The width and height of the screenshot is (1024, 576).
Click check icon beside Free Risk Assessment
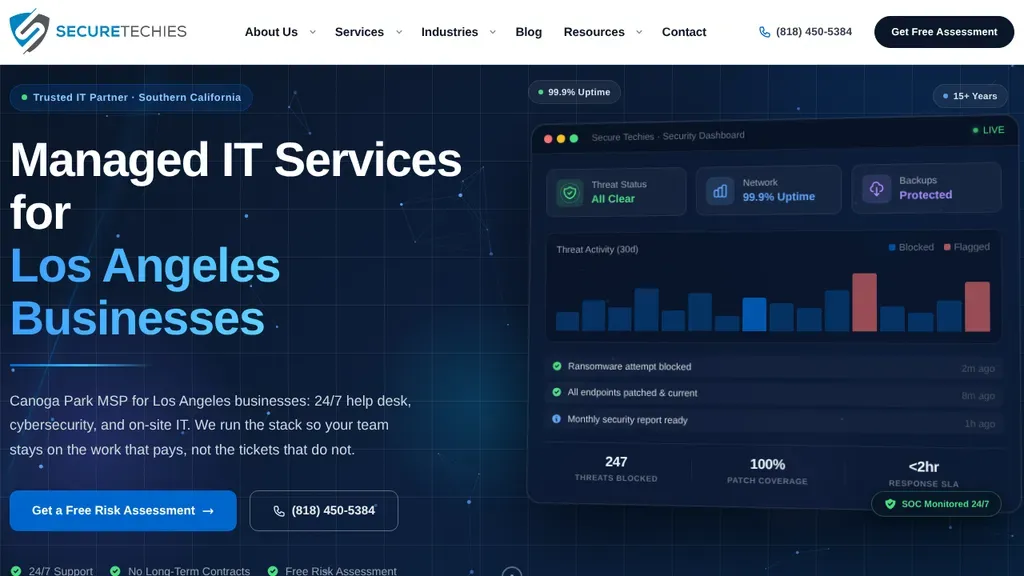(273, 571)
